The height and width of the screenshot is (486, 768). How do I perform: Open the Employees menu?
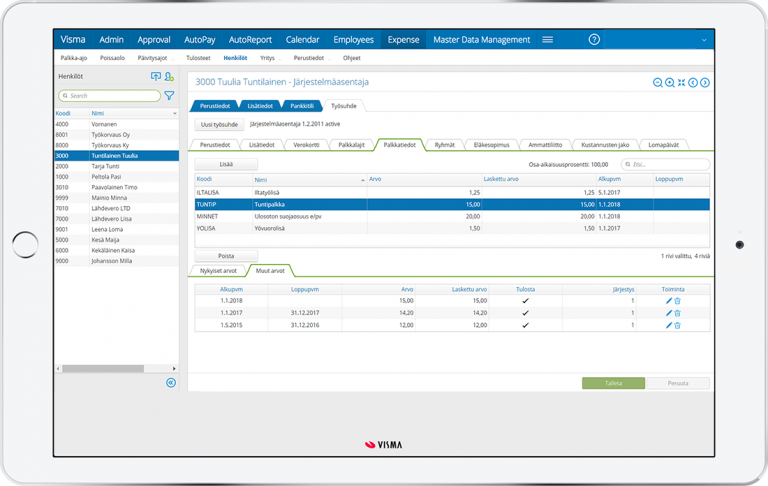coord(353,40)
